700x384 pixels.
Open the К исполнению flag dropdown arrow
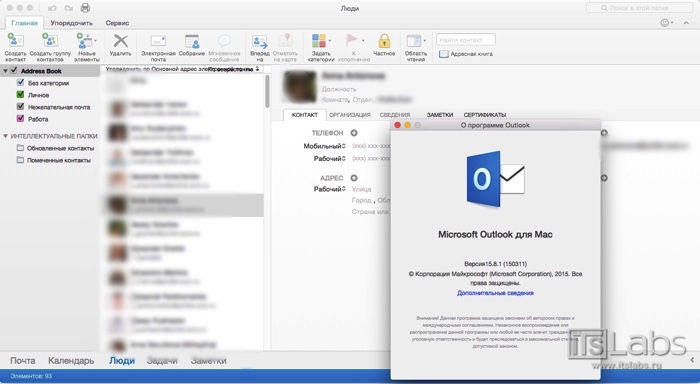pos(363,41)
